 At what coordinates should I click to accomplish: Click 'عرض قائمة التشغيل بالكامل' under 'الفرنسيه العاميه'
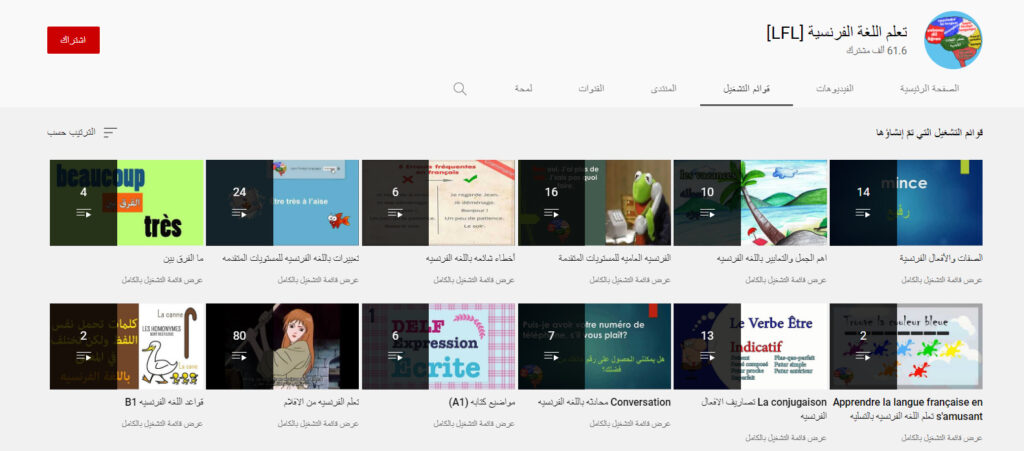pos(630,280)
